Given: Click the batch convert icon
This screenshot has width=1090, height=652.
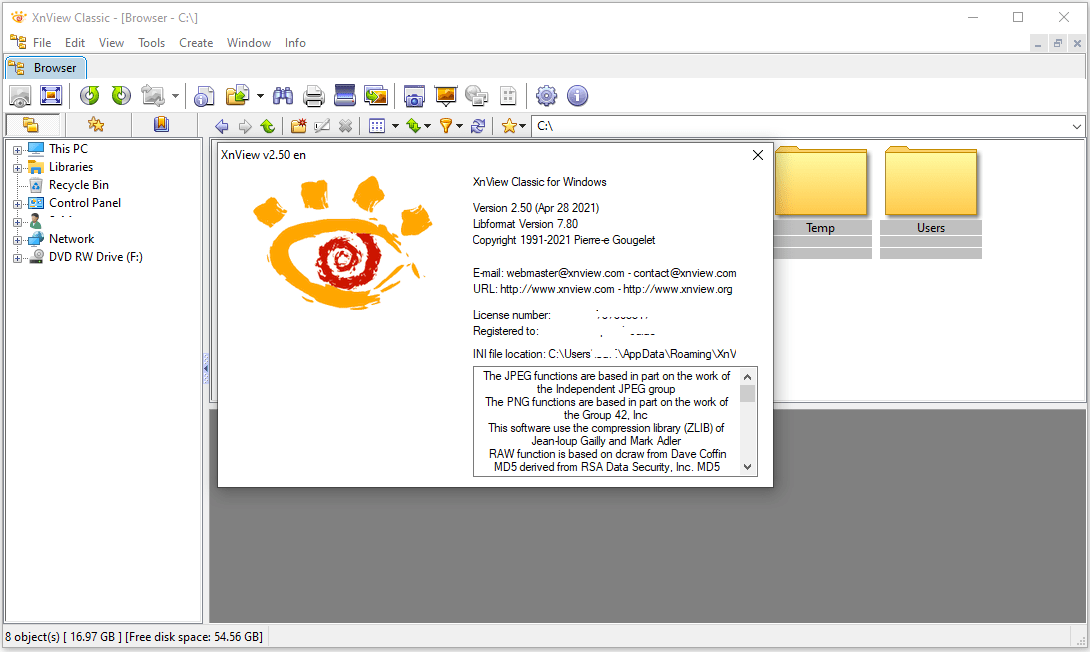Looking at the screenshot, I should click(x=238, y=96).
